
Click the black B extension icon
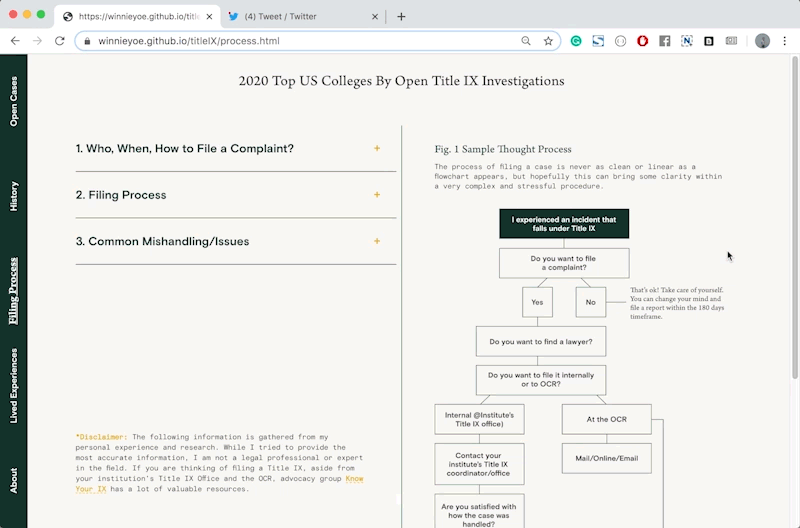click(709, 41)
